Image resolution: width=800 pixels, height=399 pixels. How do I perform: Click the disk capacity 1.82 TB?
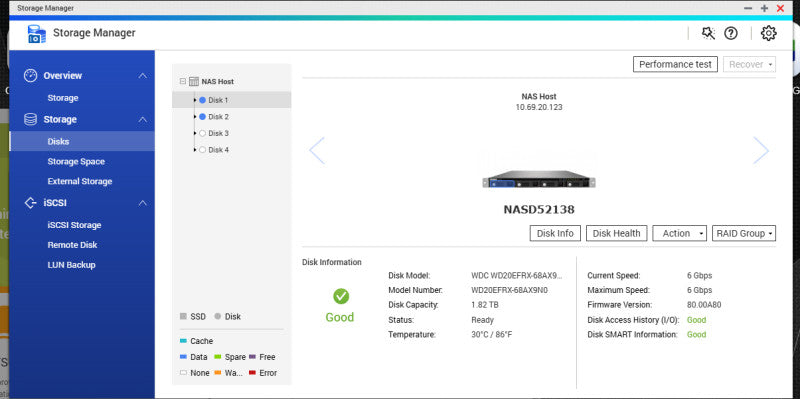pyautogui.click(x=485, y=305)
